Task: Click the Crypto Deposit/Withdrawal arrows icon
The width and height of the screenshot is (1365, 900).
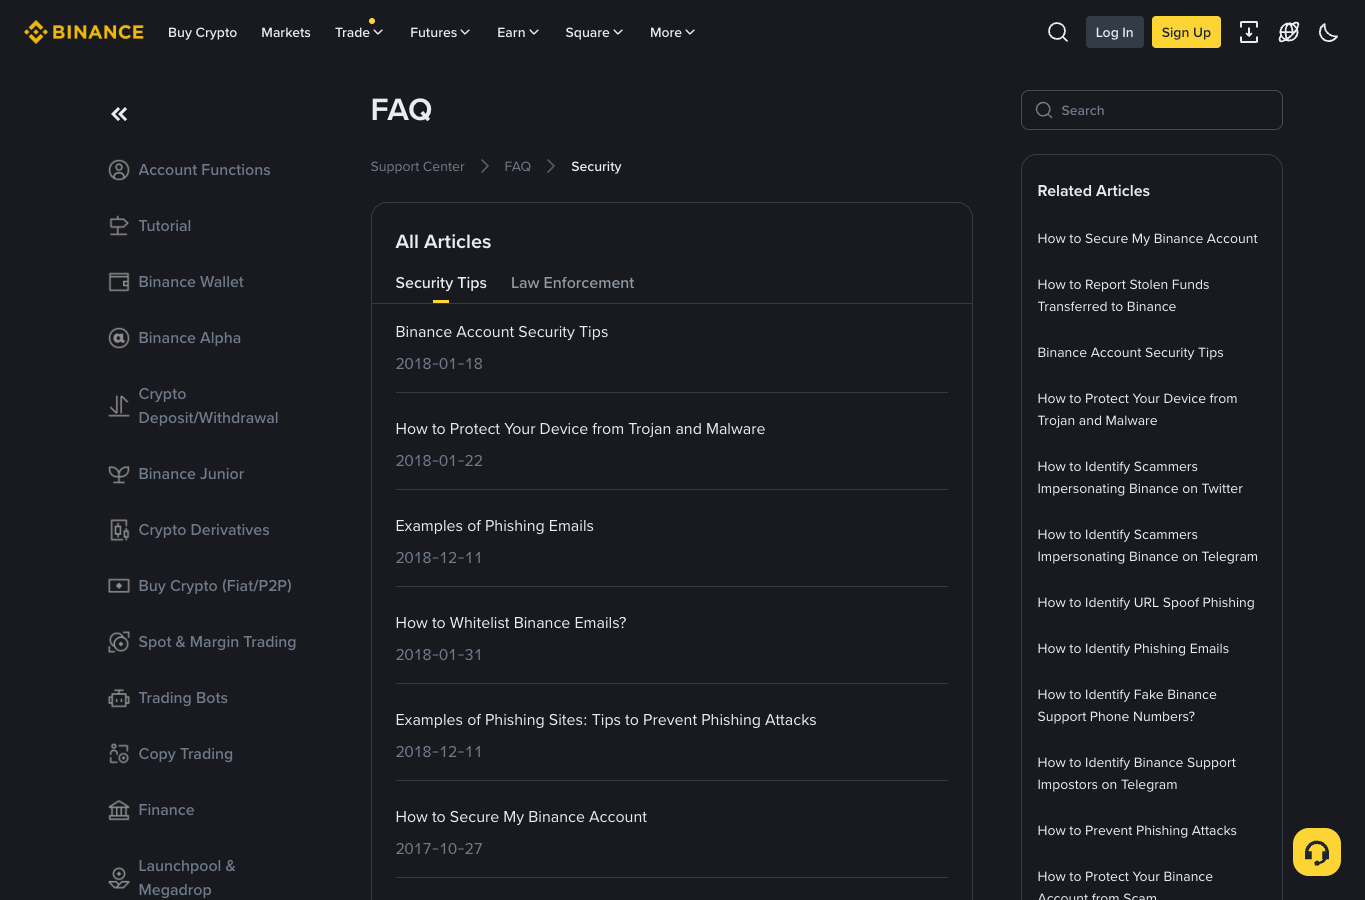Action: (119, 406)
